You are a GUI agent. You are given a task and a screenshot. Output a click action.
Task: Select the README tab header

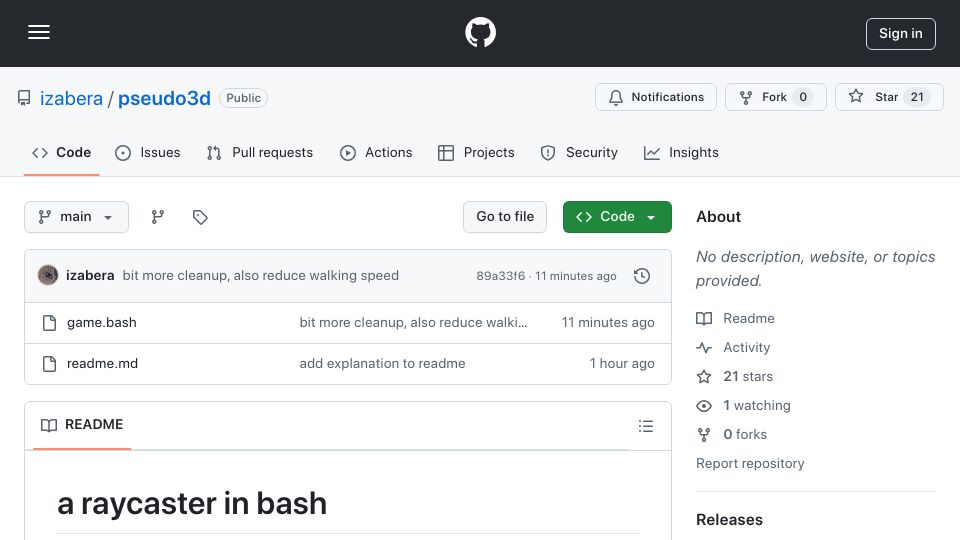pos(82,425)
